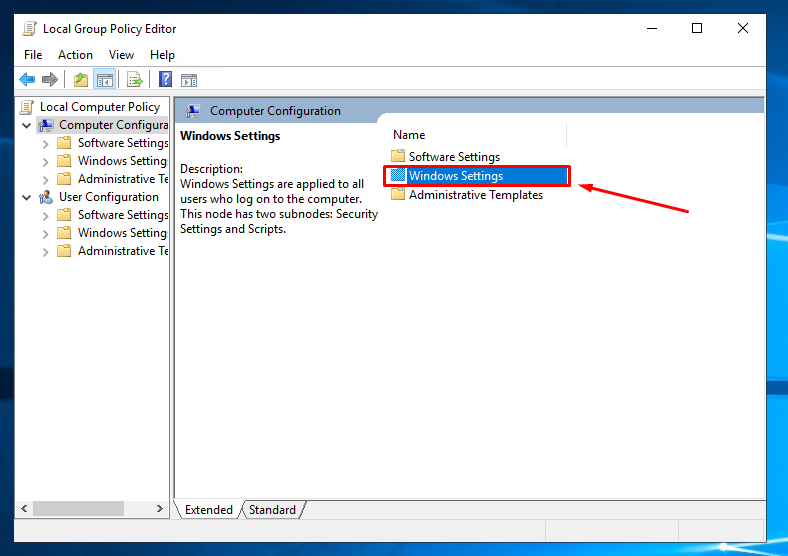Click the Up one level folder icon

click(80, 79)
